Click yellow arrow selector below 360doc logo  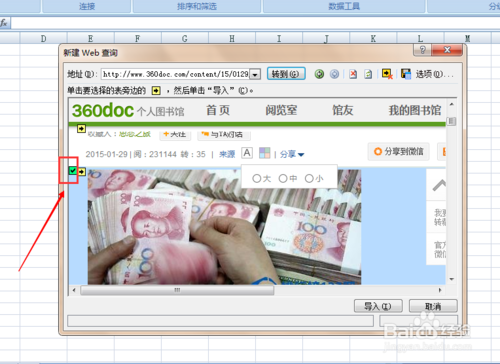coord(81,128)
